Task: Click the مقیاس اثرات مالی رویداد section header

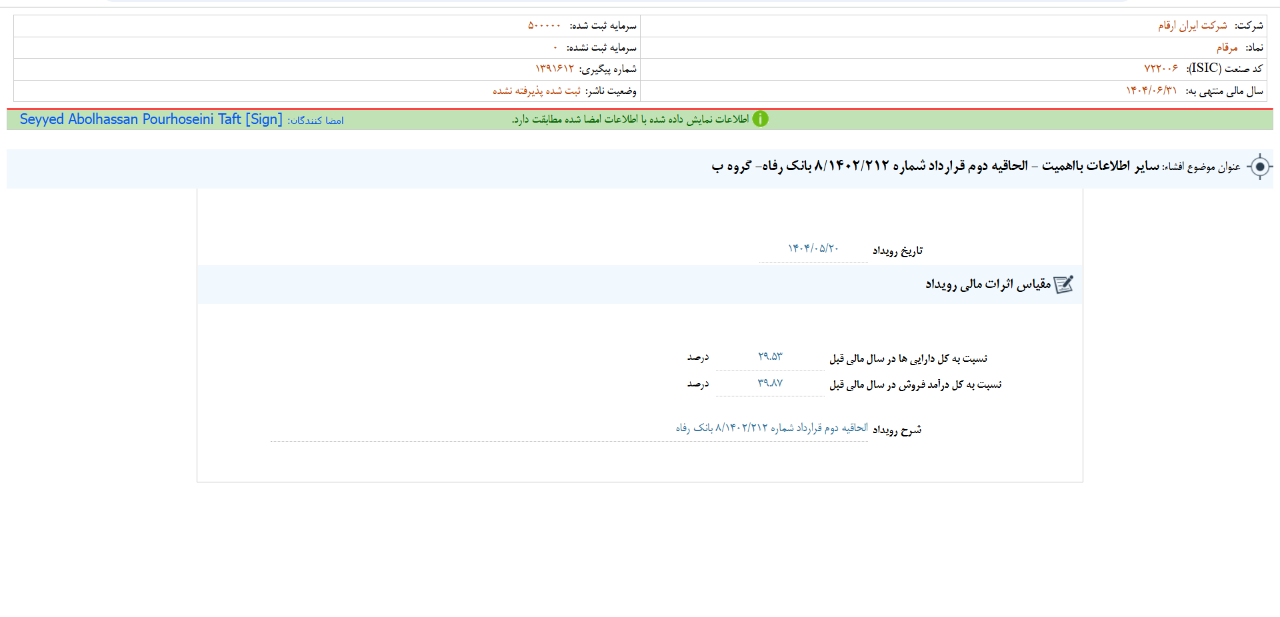Action: (x=987, y=285)
